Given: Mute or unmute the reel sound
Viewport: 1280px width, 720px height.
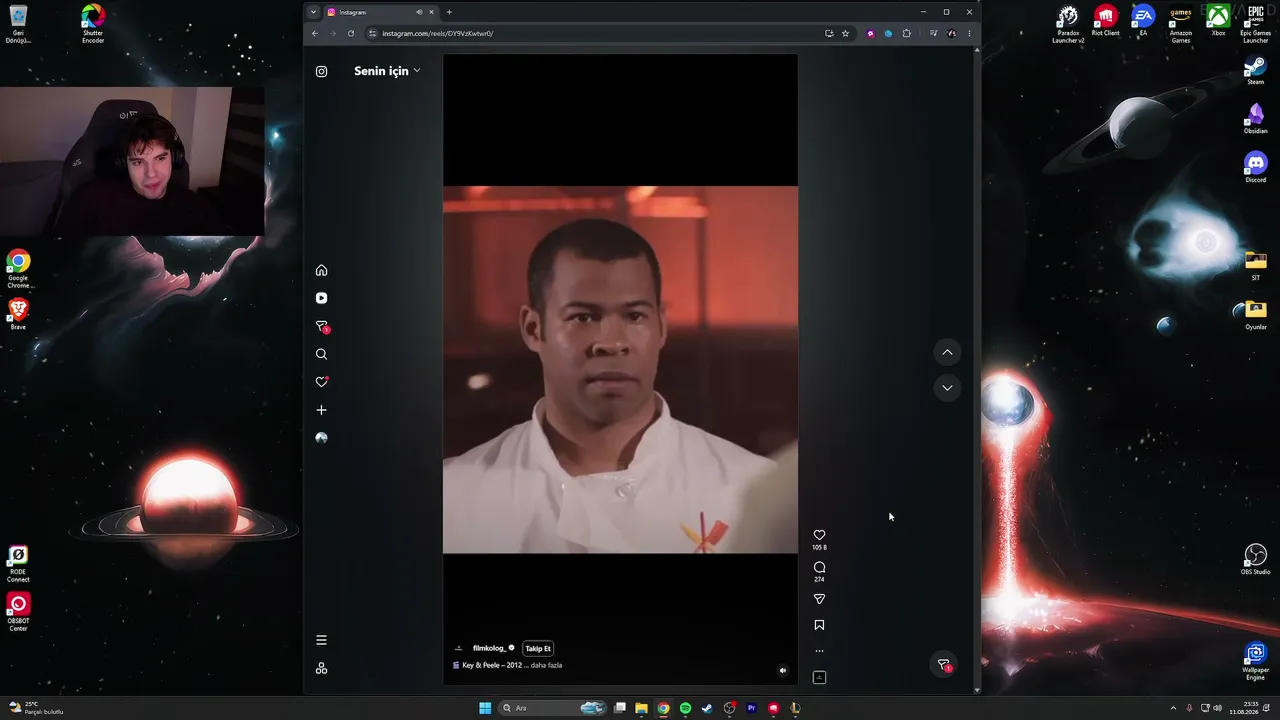Looking at the screenshot, I should tap(783, 671).
